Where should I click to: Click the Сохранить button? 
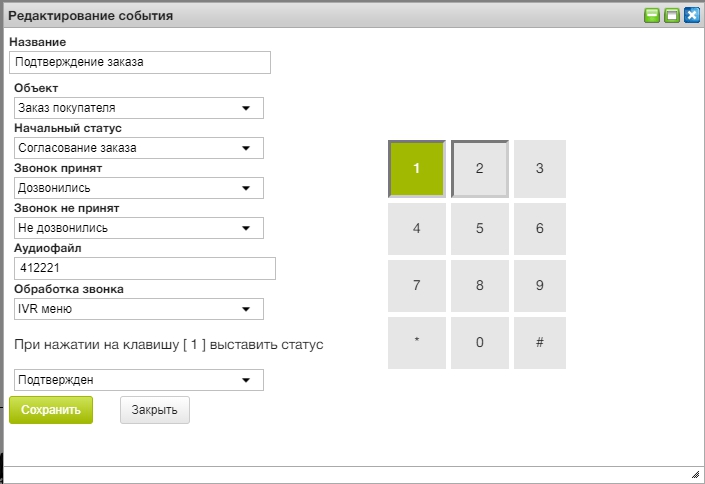tap(51, 410)
